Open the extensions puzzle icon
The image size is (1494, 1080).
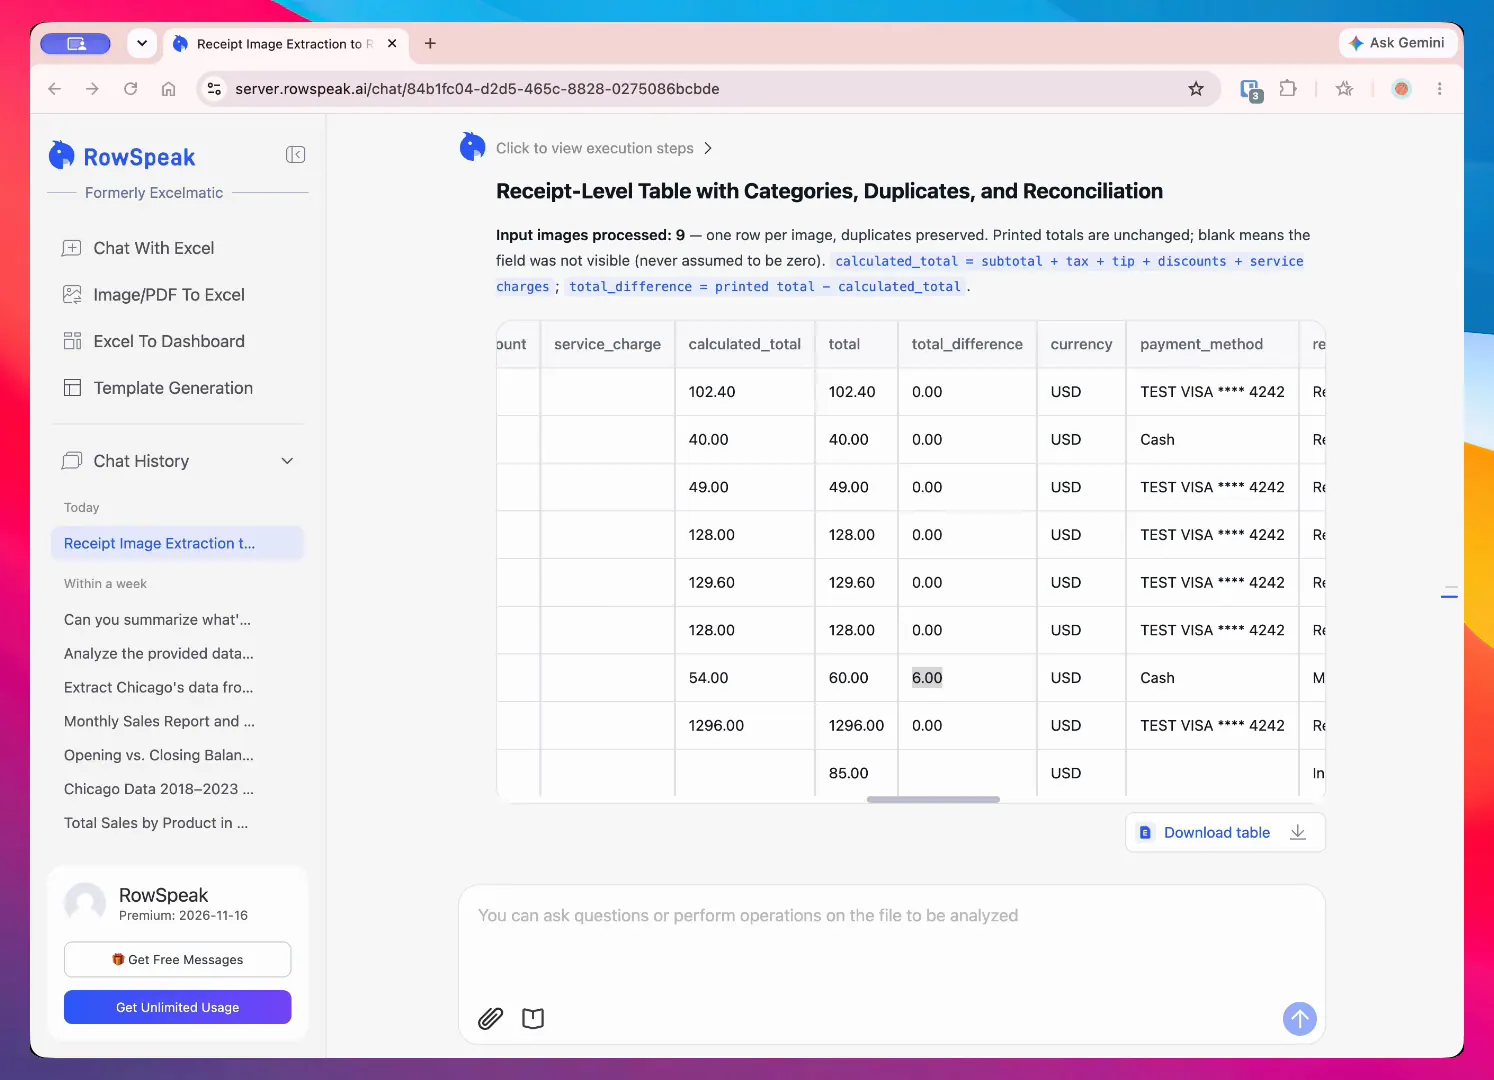click(1288, 89)
